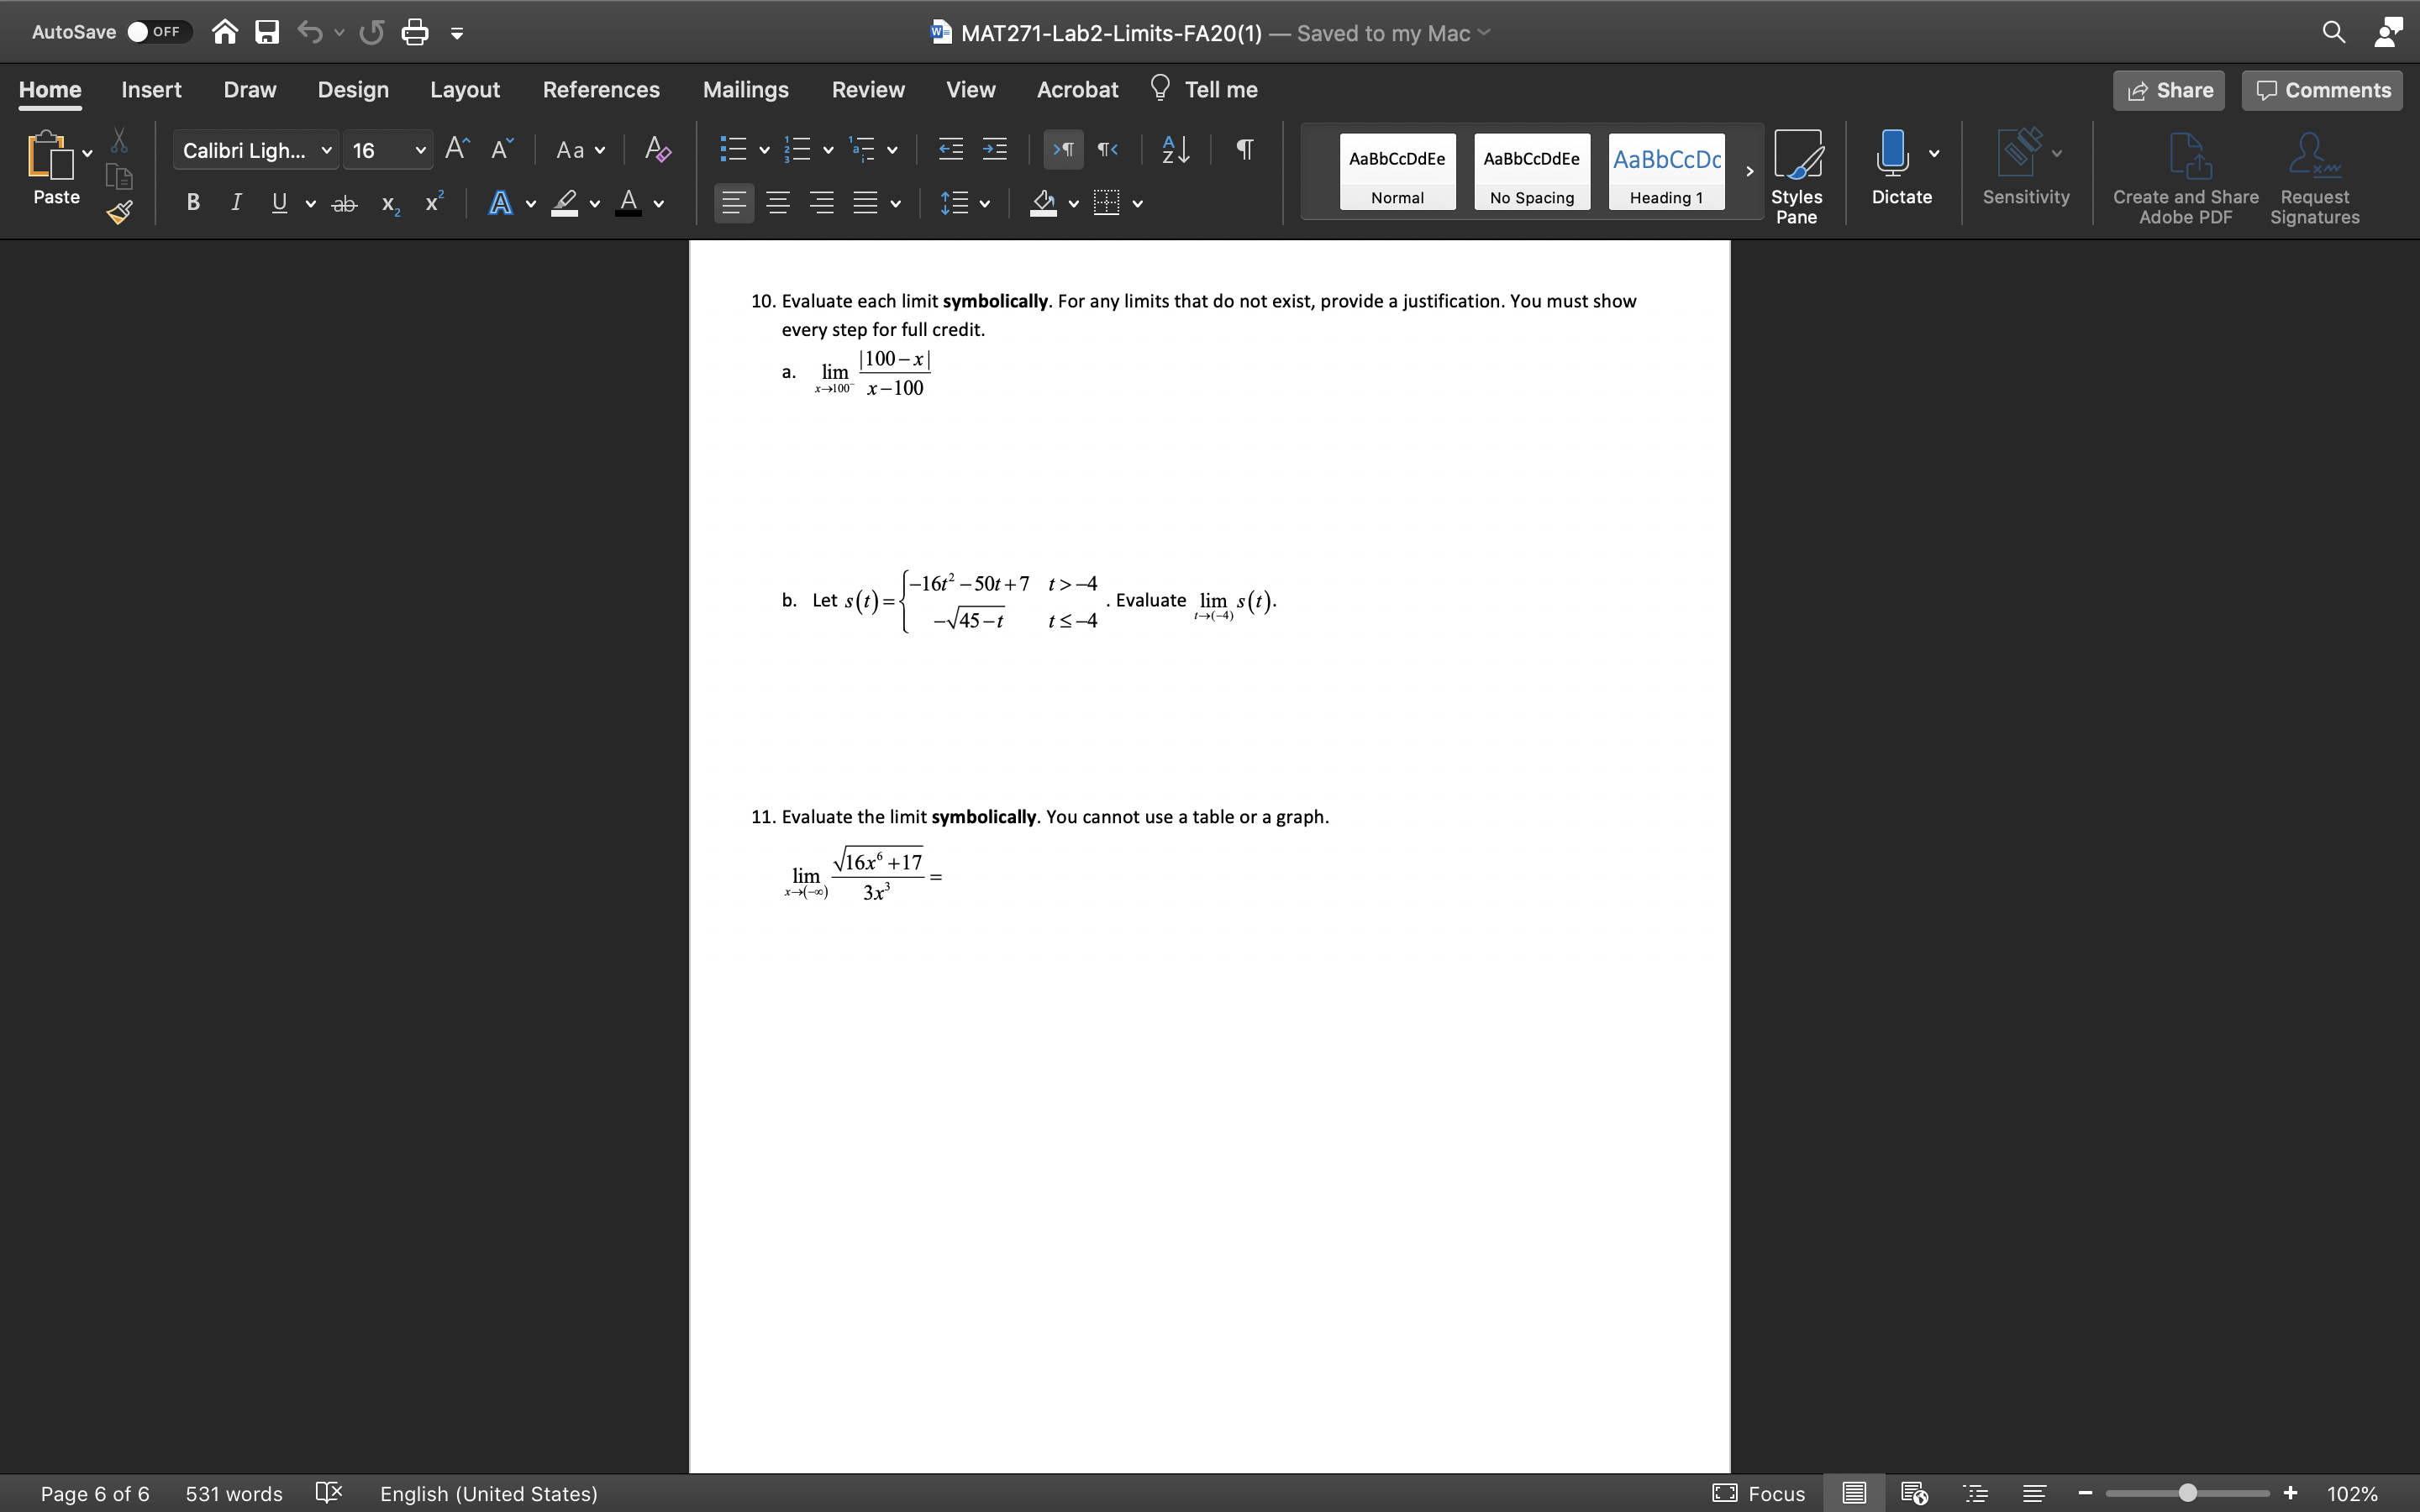Toggle superscript formatting button
The height and width of the screenshot is (1512, 2420).
point(434,202)
